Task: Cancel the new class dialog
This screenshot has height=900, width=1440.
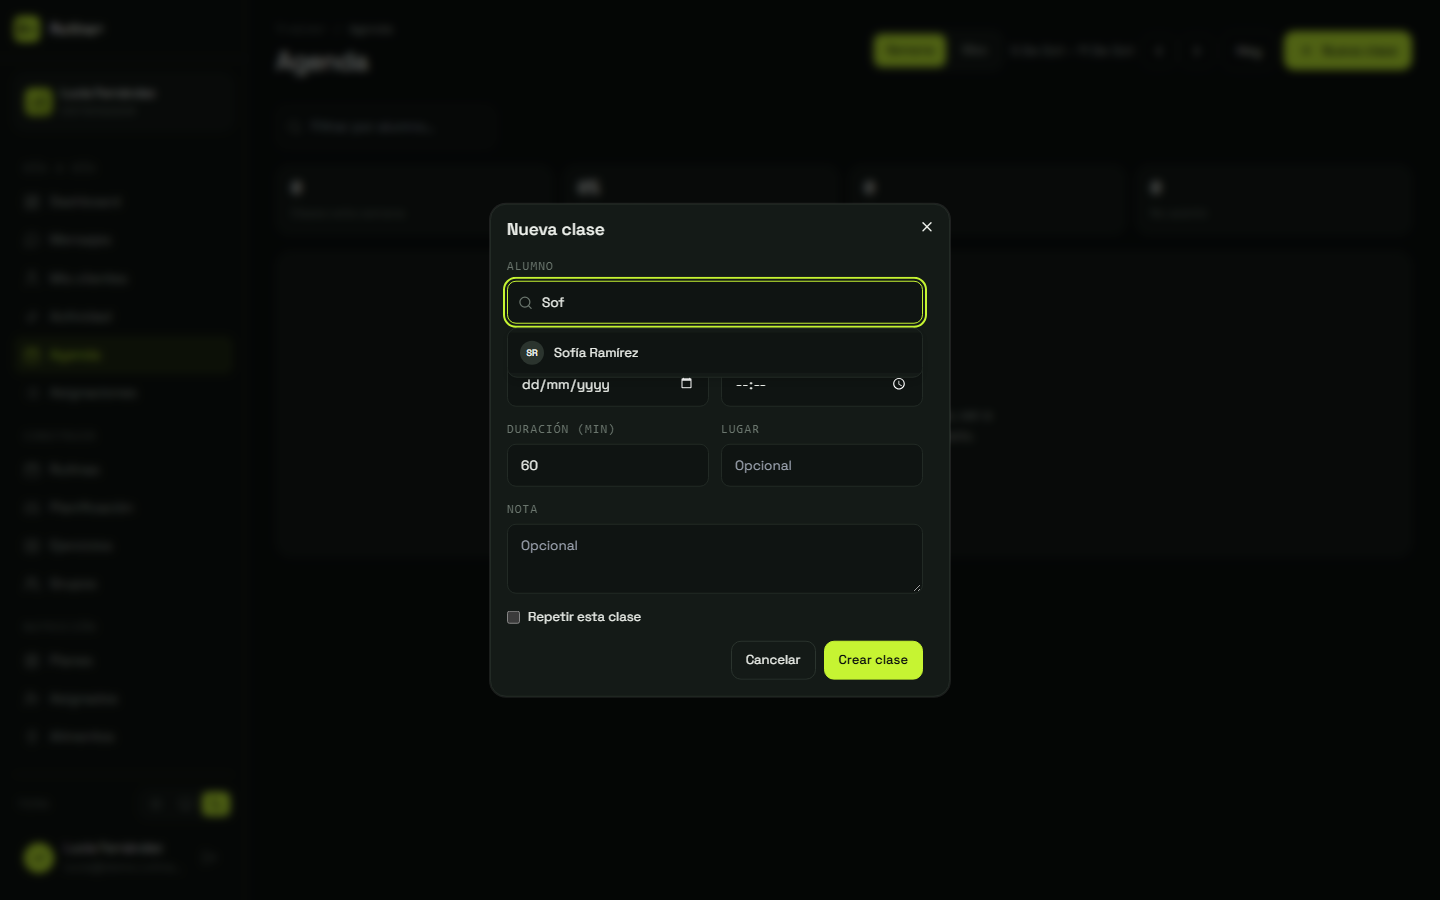Action: pos(773,660)
